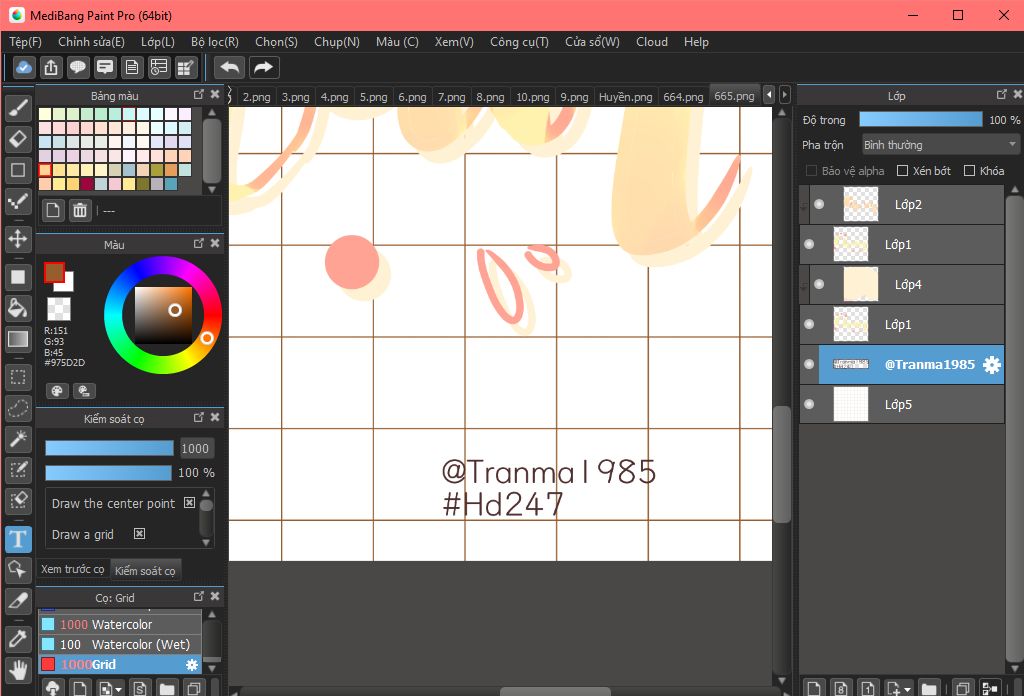Close the Cọ: Grid brush panel
The image size is (1024, 696).
215,596
